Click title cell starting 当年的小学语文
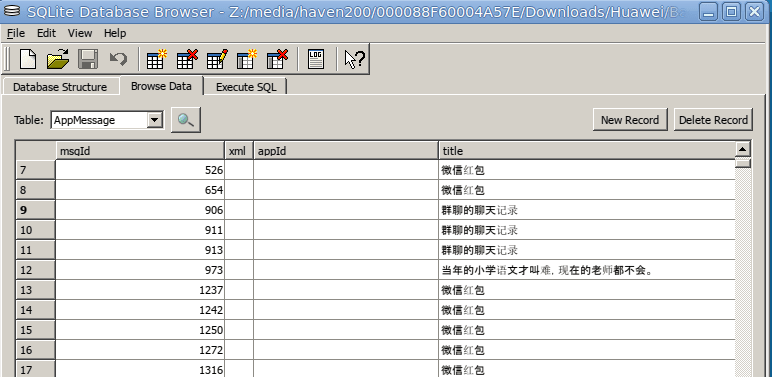Viewport: 772px width, 377px height. point(587,270)
